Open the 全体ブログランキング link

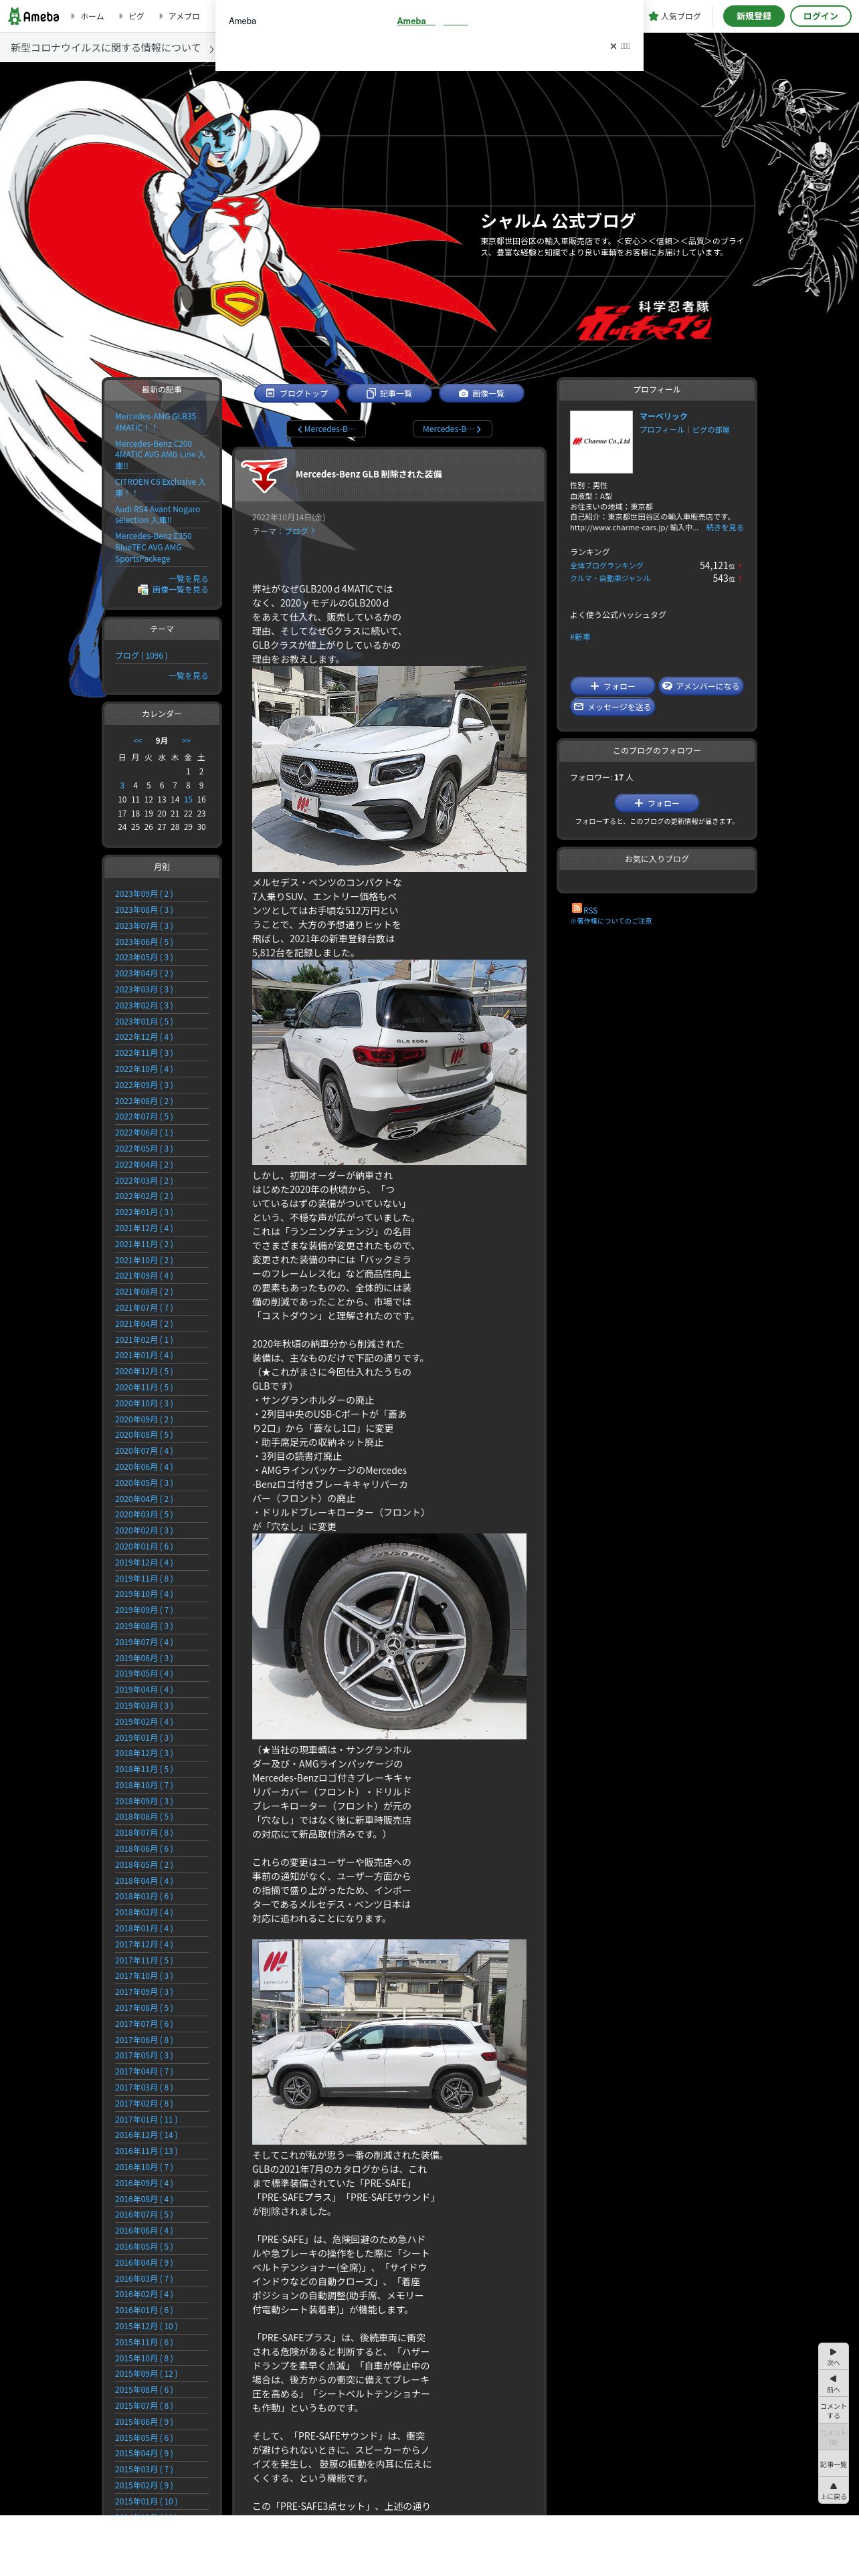tap(607, 566)
